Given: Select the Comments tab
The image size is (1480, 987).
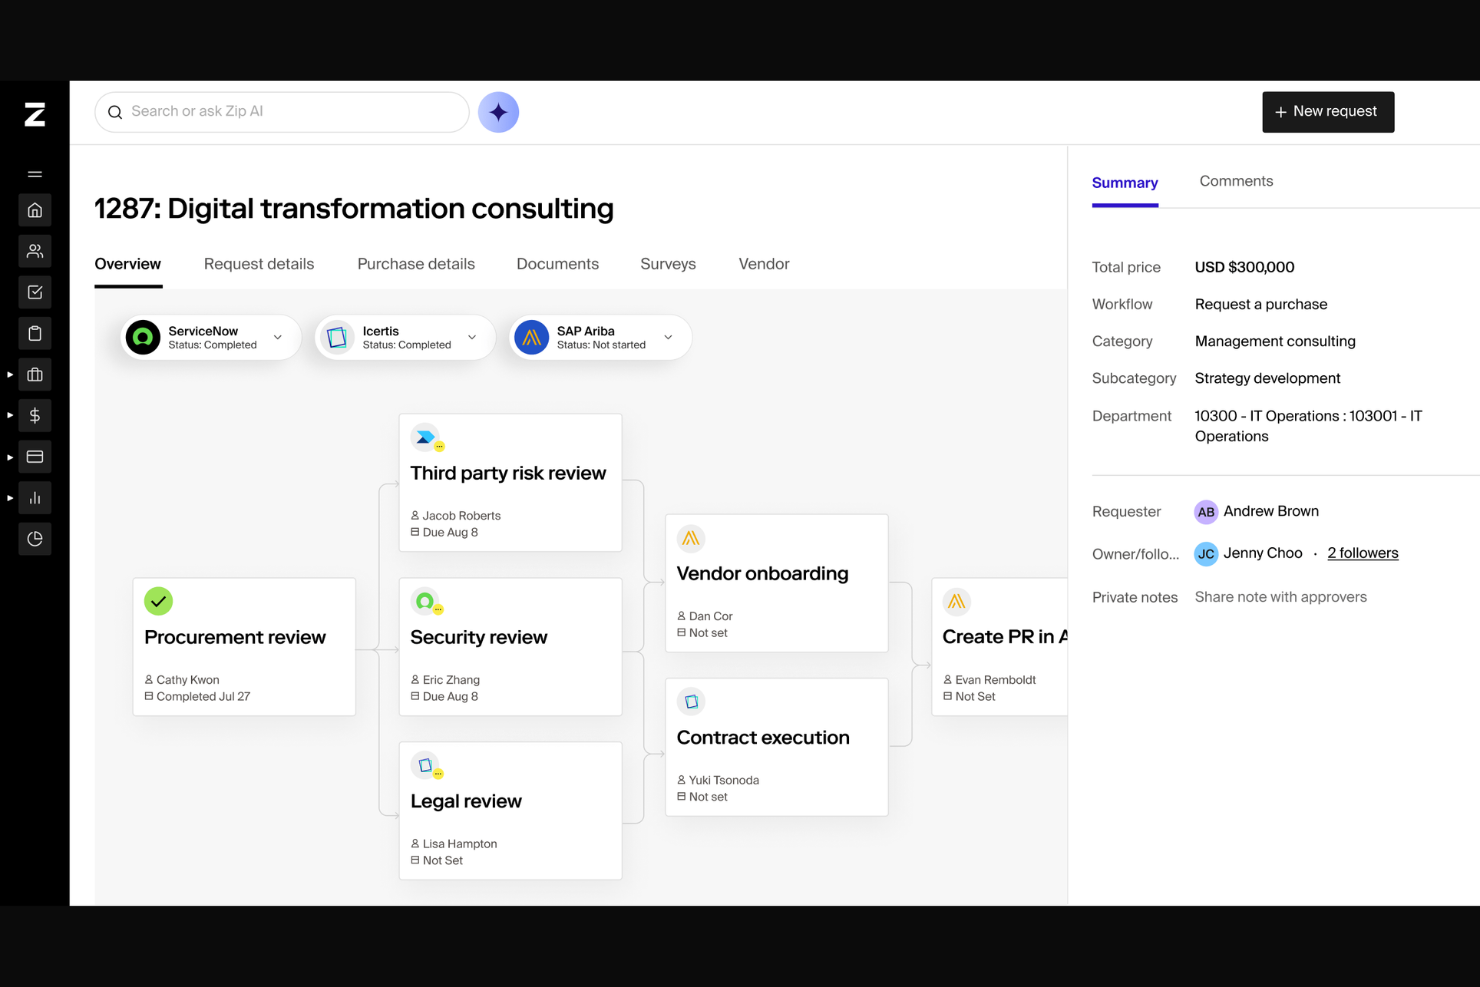Looking at the screenshot, I should [x=1236, y=181].
